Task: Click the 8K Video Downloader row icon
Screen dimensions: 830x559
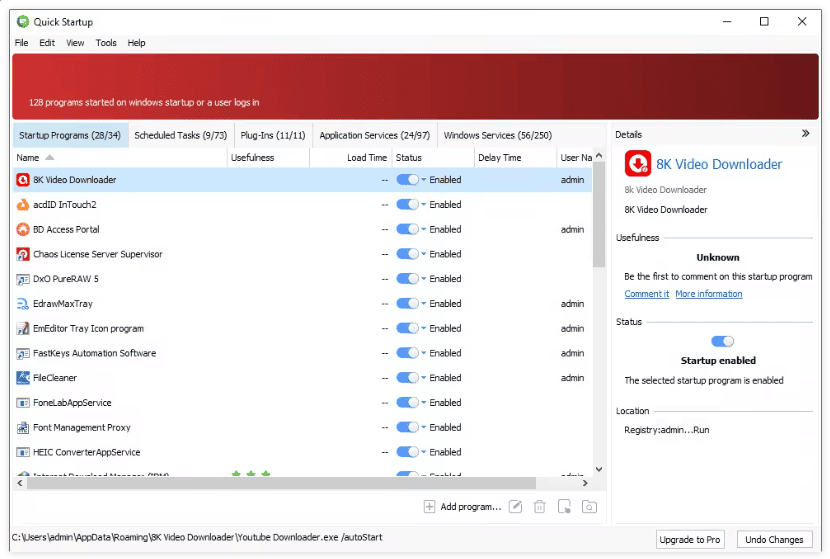Action: (x=23, y=180)
